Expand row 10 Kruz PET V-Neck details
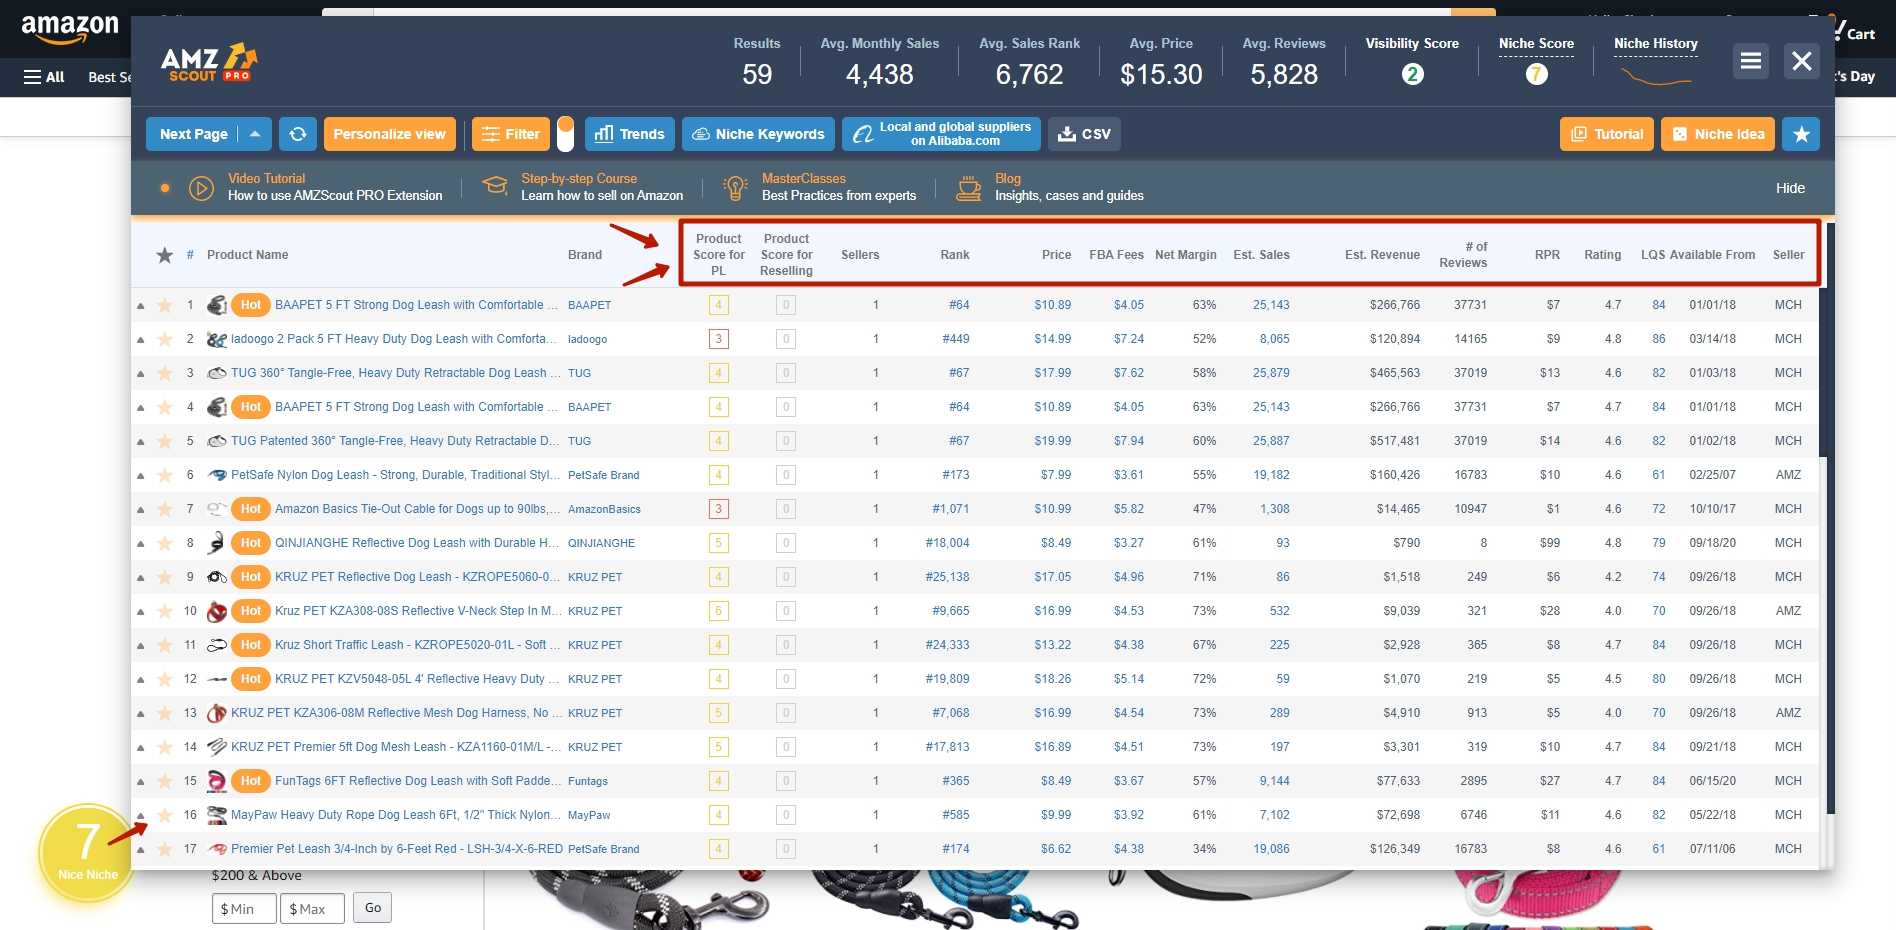1896x930 pixels. 140,611
